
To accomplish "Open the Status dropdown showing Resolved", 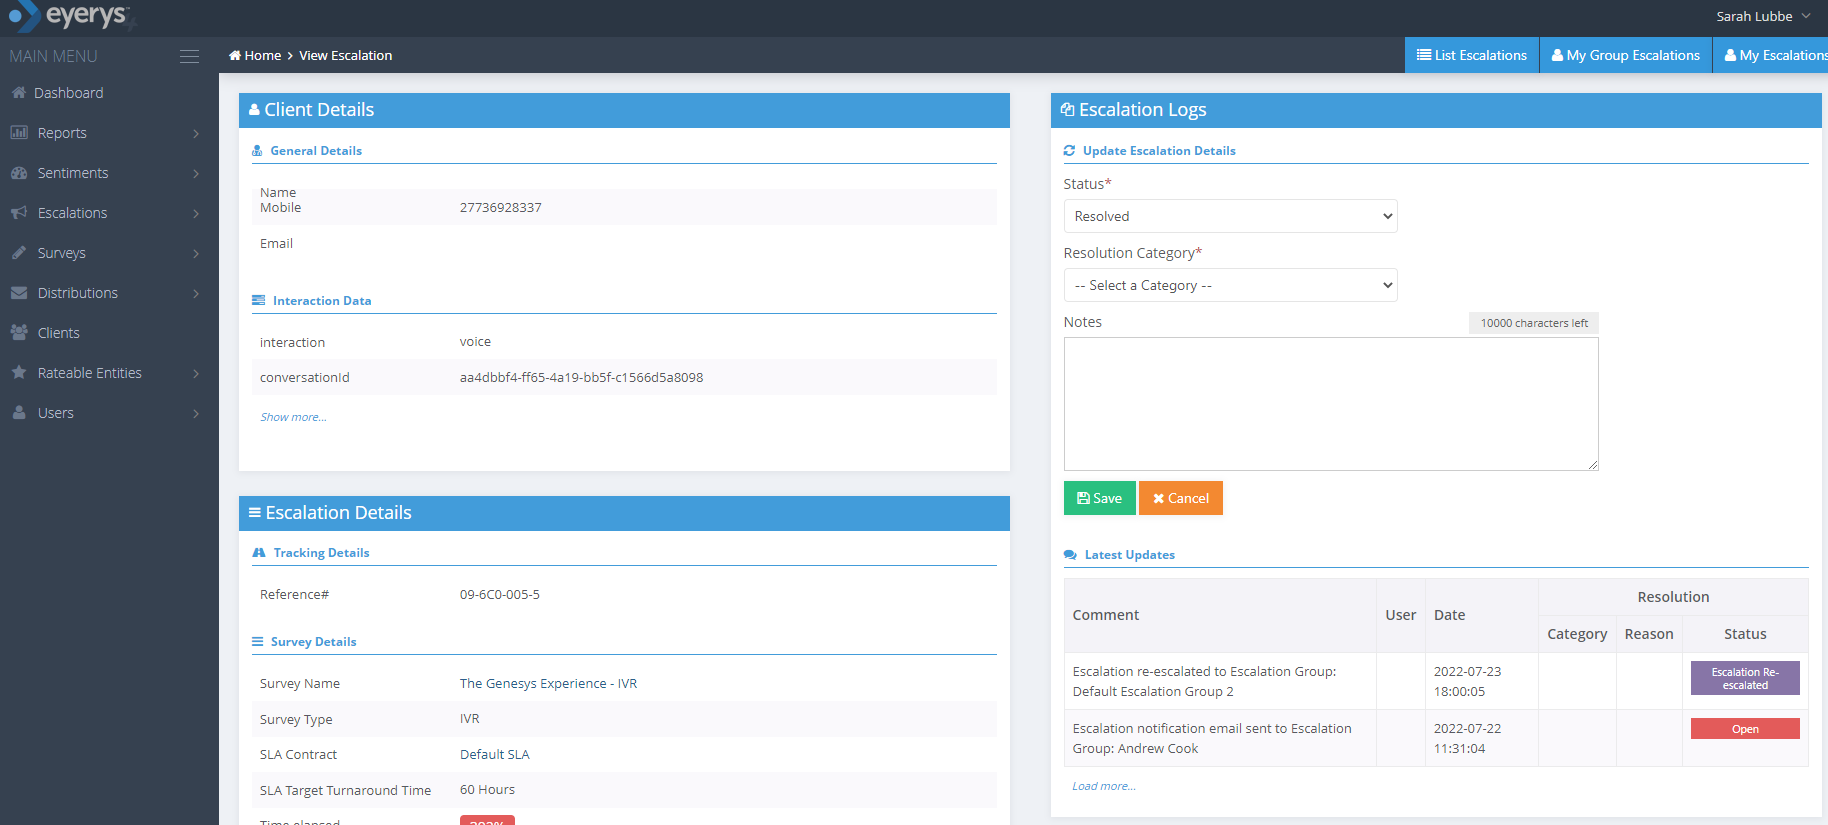I will [x=1230, y=216].
